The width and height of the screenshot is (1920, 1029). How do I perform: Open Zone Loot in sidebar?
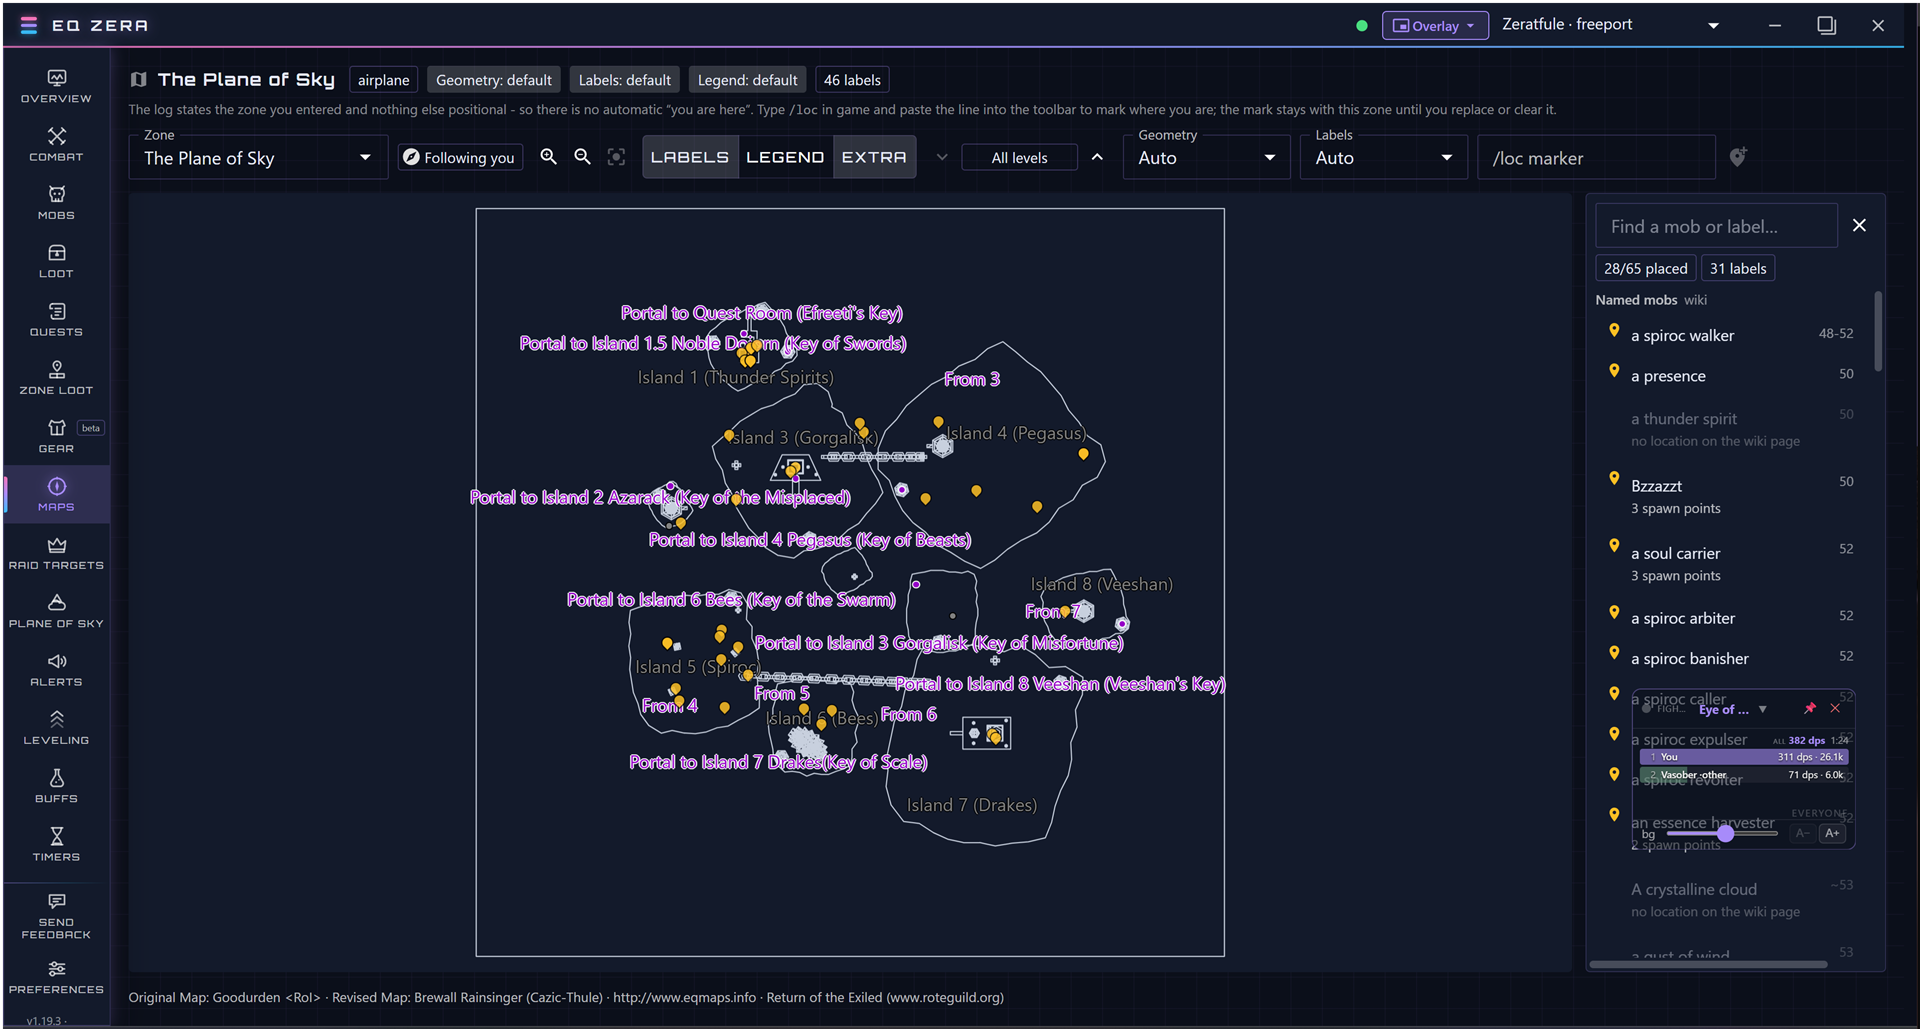point(56,378)
